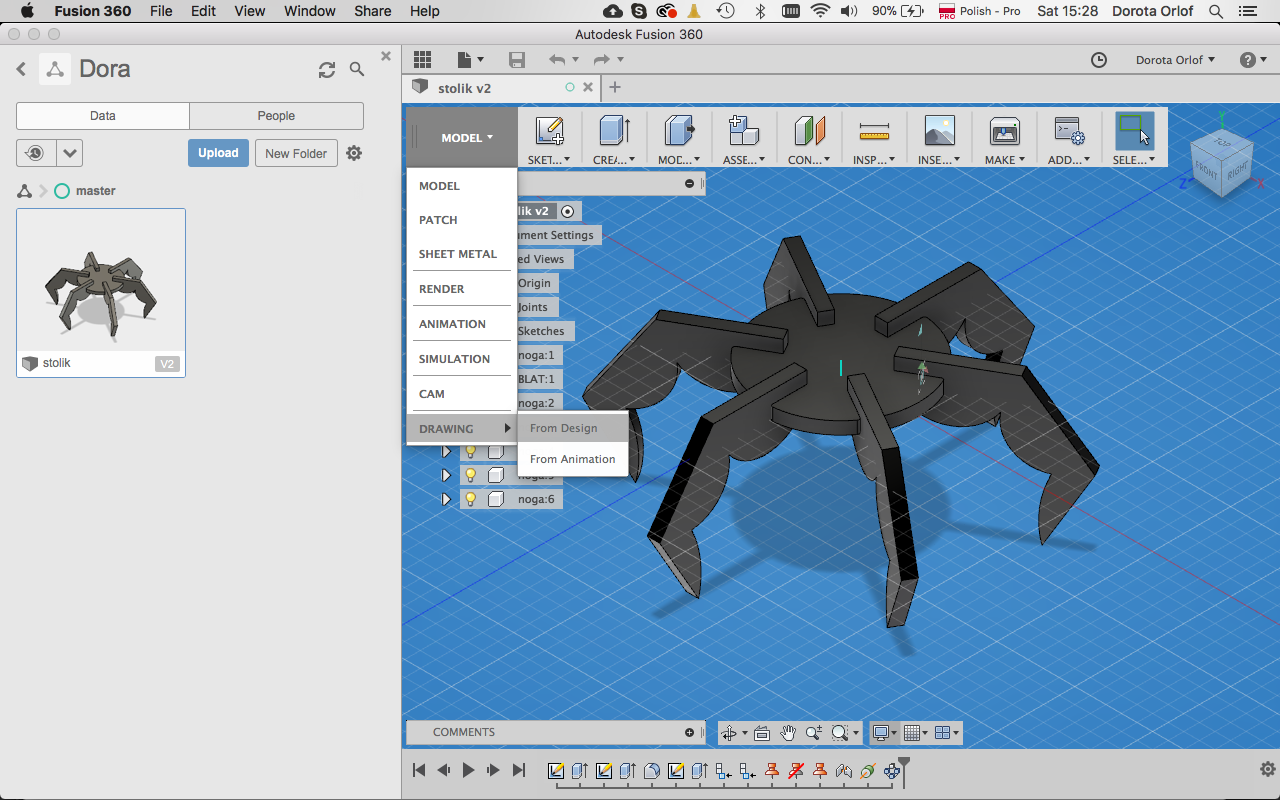Toggle lightbulb in row above noga:6
Viewport: 1280px width, 800px height.
coord(470,475)
